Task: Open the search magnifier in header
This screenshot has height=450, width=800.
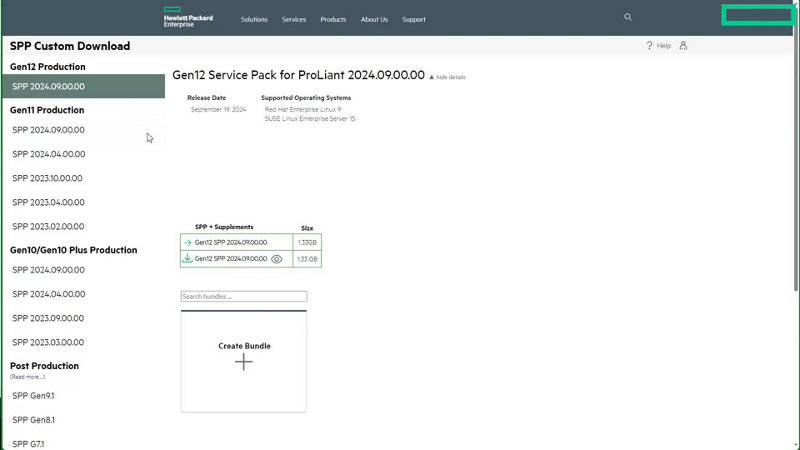Action: (628, 17)
